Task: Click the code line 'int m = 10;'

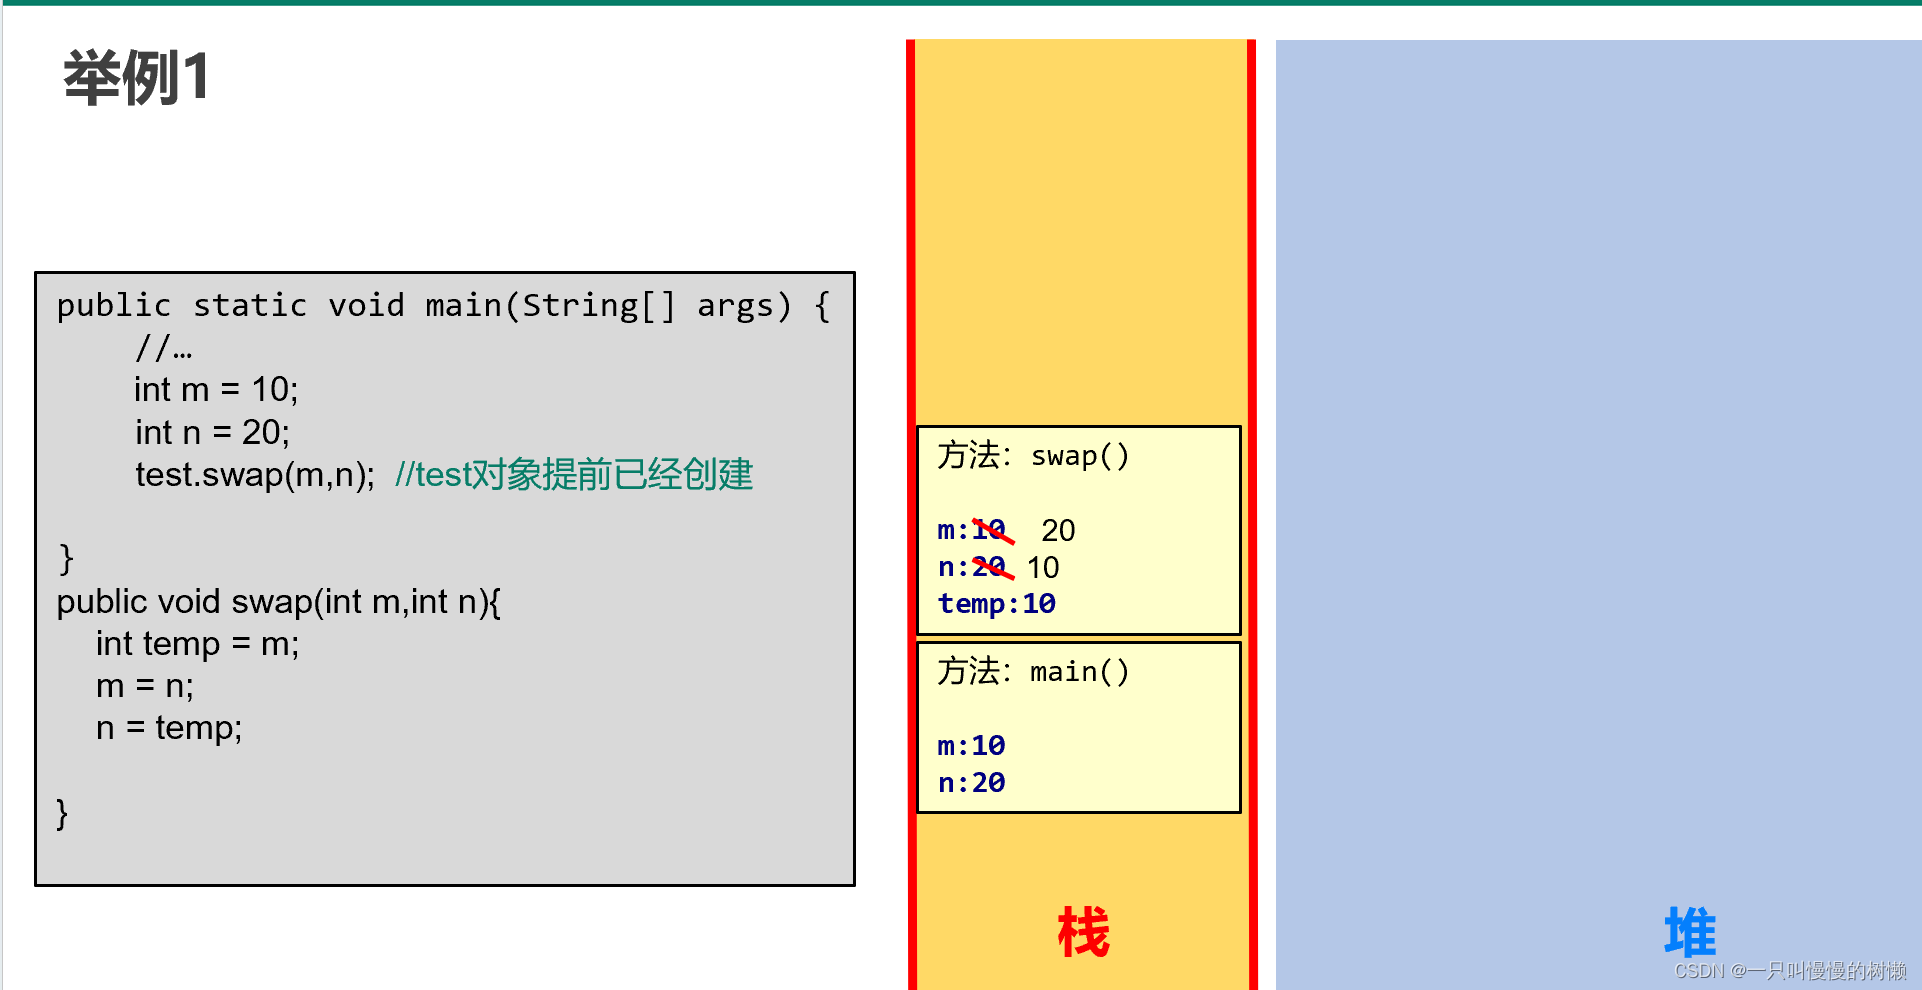Action: coord(216,389)
